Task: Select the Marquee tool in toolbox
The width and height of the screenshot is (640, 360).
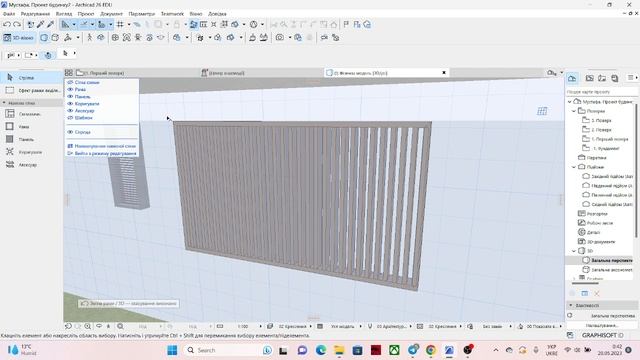Action: pyautogui.click(x=31, y=90)
